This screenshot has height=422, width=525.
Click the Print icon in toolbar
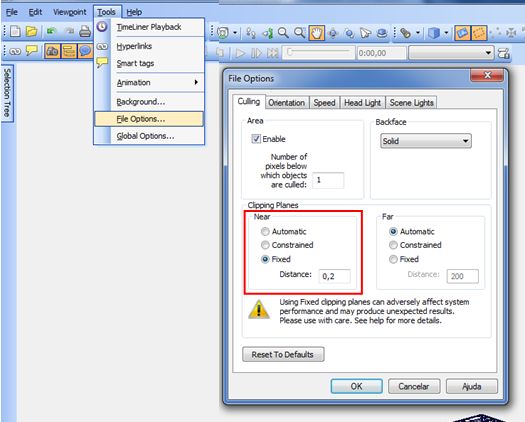click(85, 32)
